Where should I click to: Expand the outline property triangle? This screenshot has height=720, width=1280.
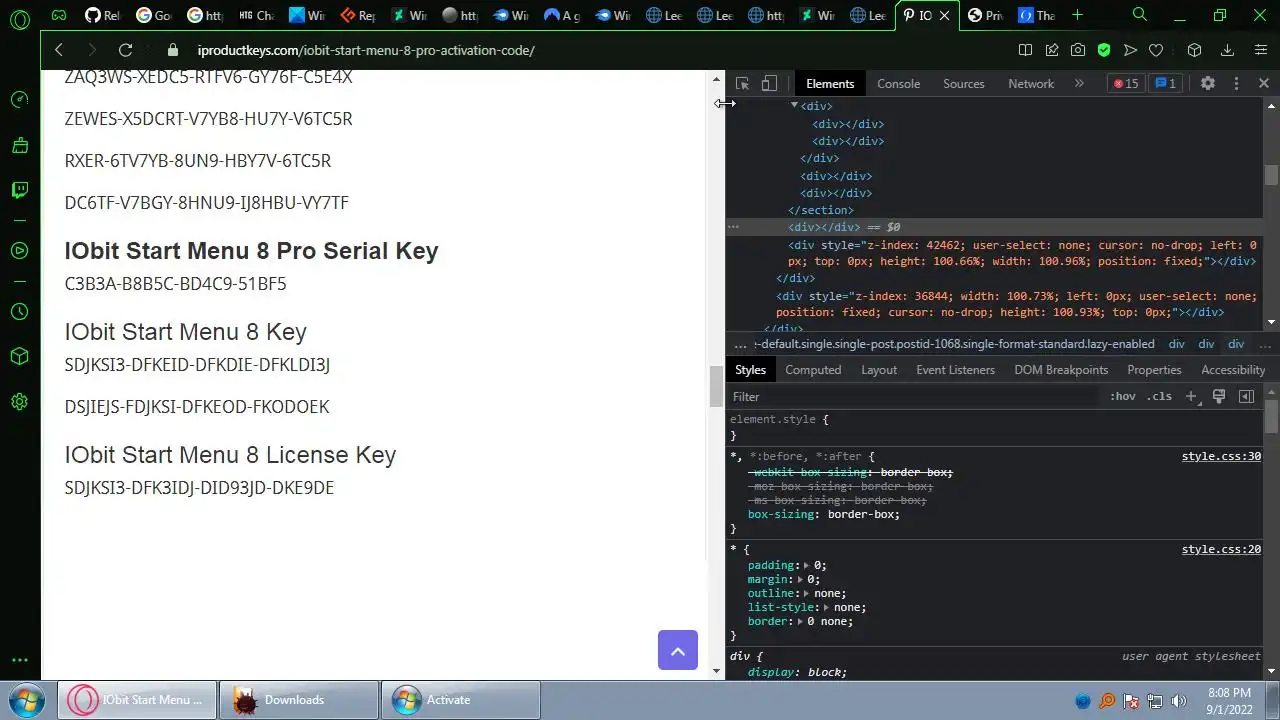(806, 593)
